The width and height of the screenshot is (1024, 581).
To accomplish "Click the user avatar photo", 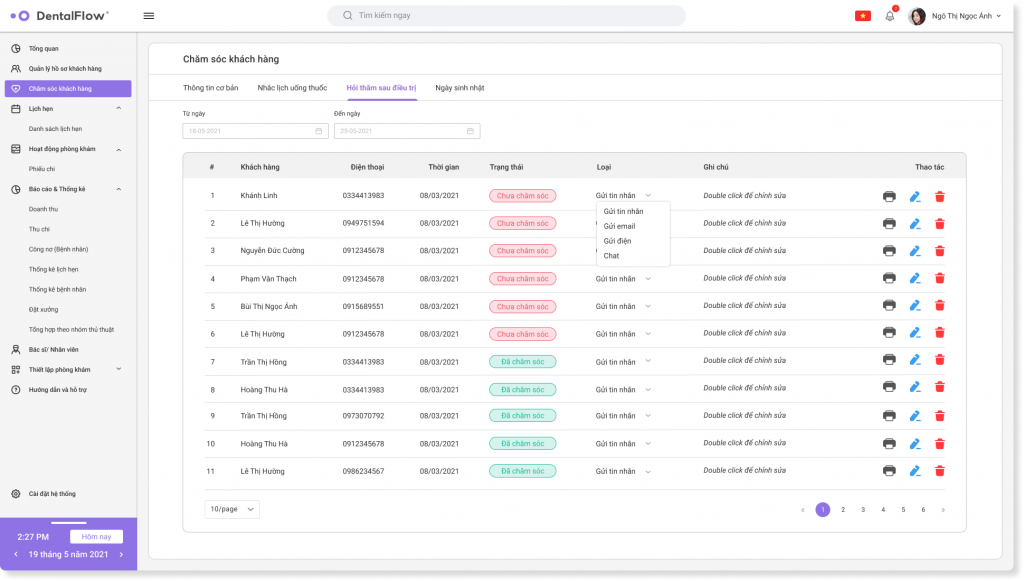I will (x=917, y=16).
